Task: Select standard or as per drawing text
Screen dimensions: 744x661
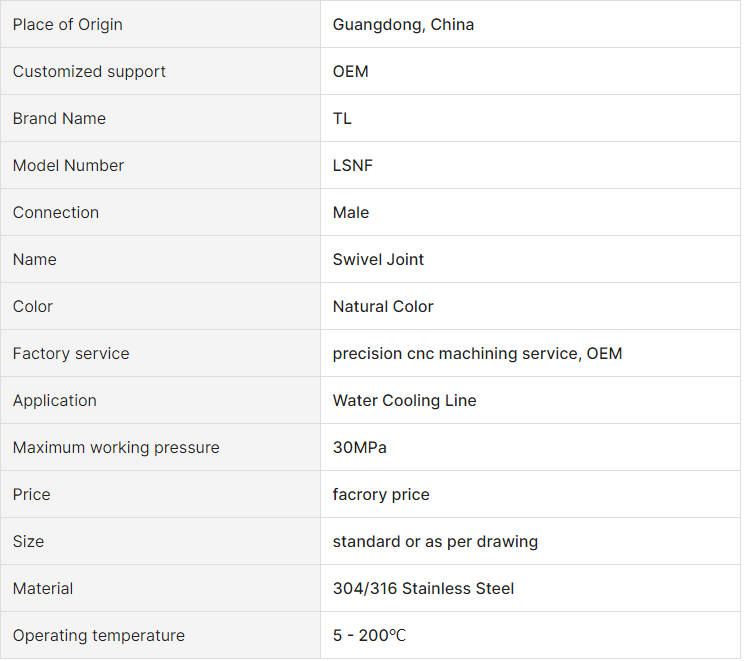Action: click(x=436, y=541)
